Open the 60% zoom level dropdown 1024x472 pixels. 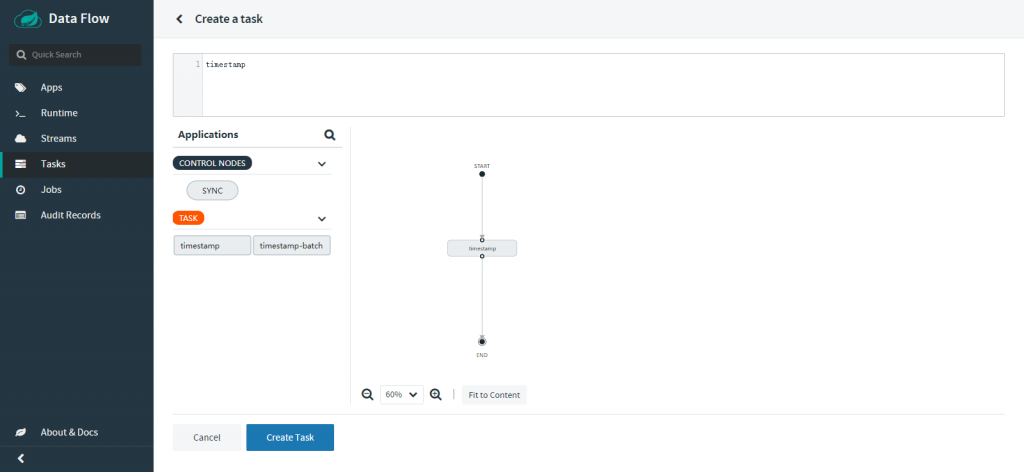click(x=401, y=395)
